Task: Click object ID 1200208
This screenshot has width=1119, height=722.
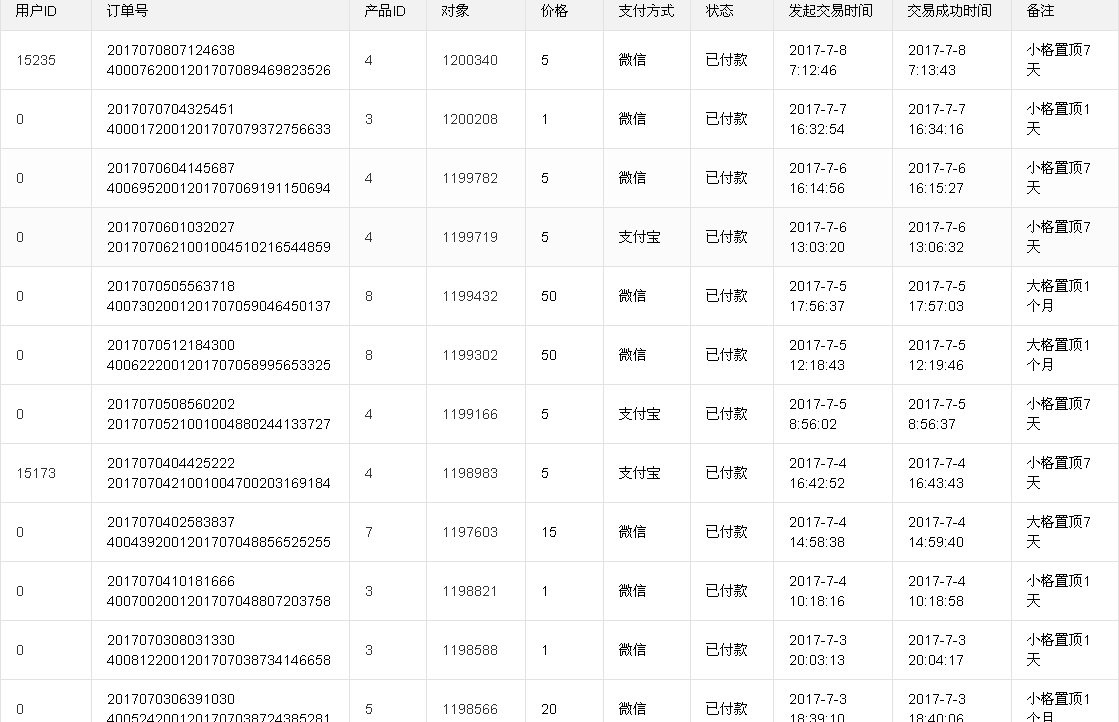Action: [x=470, y=119]
